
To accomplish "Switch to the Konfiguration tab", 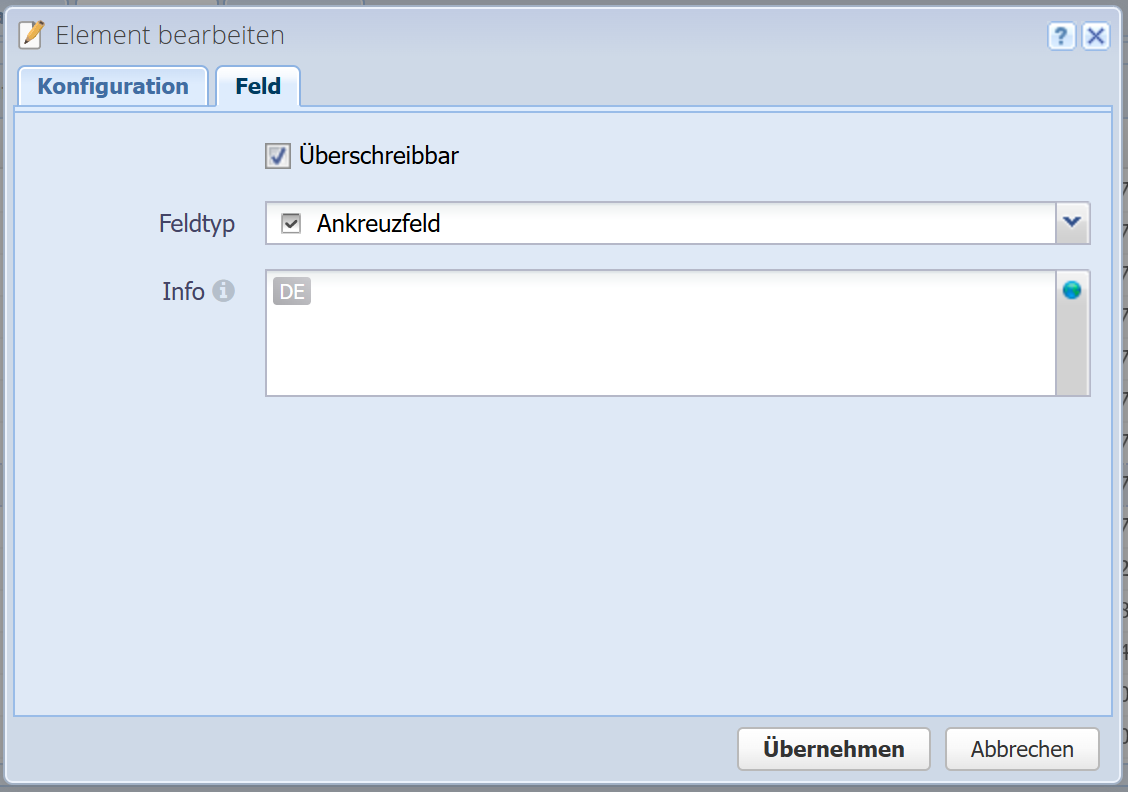I will click(x=113, y=86).
